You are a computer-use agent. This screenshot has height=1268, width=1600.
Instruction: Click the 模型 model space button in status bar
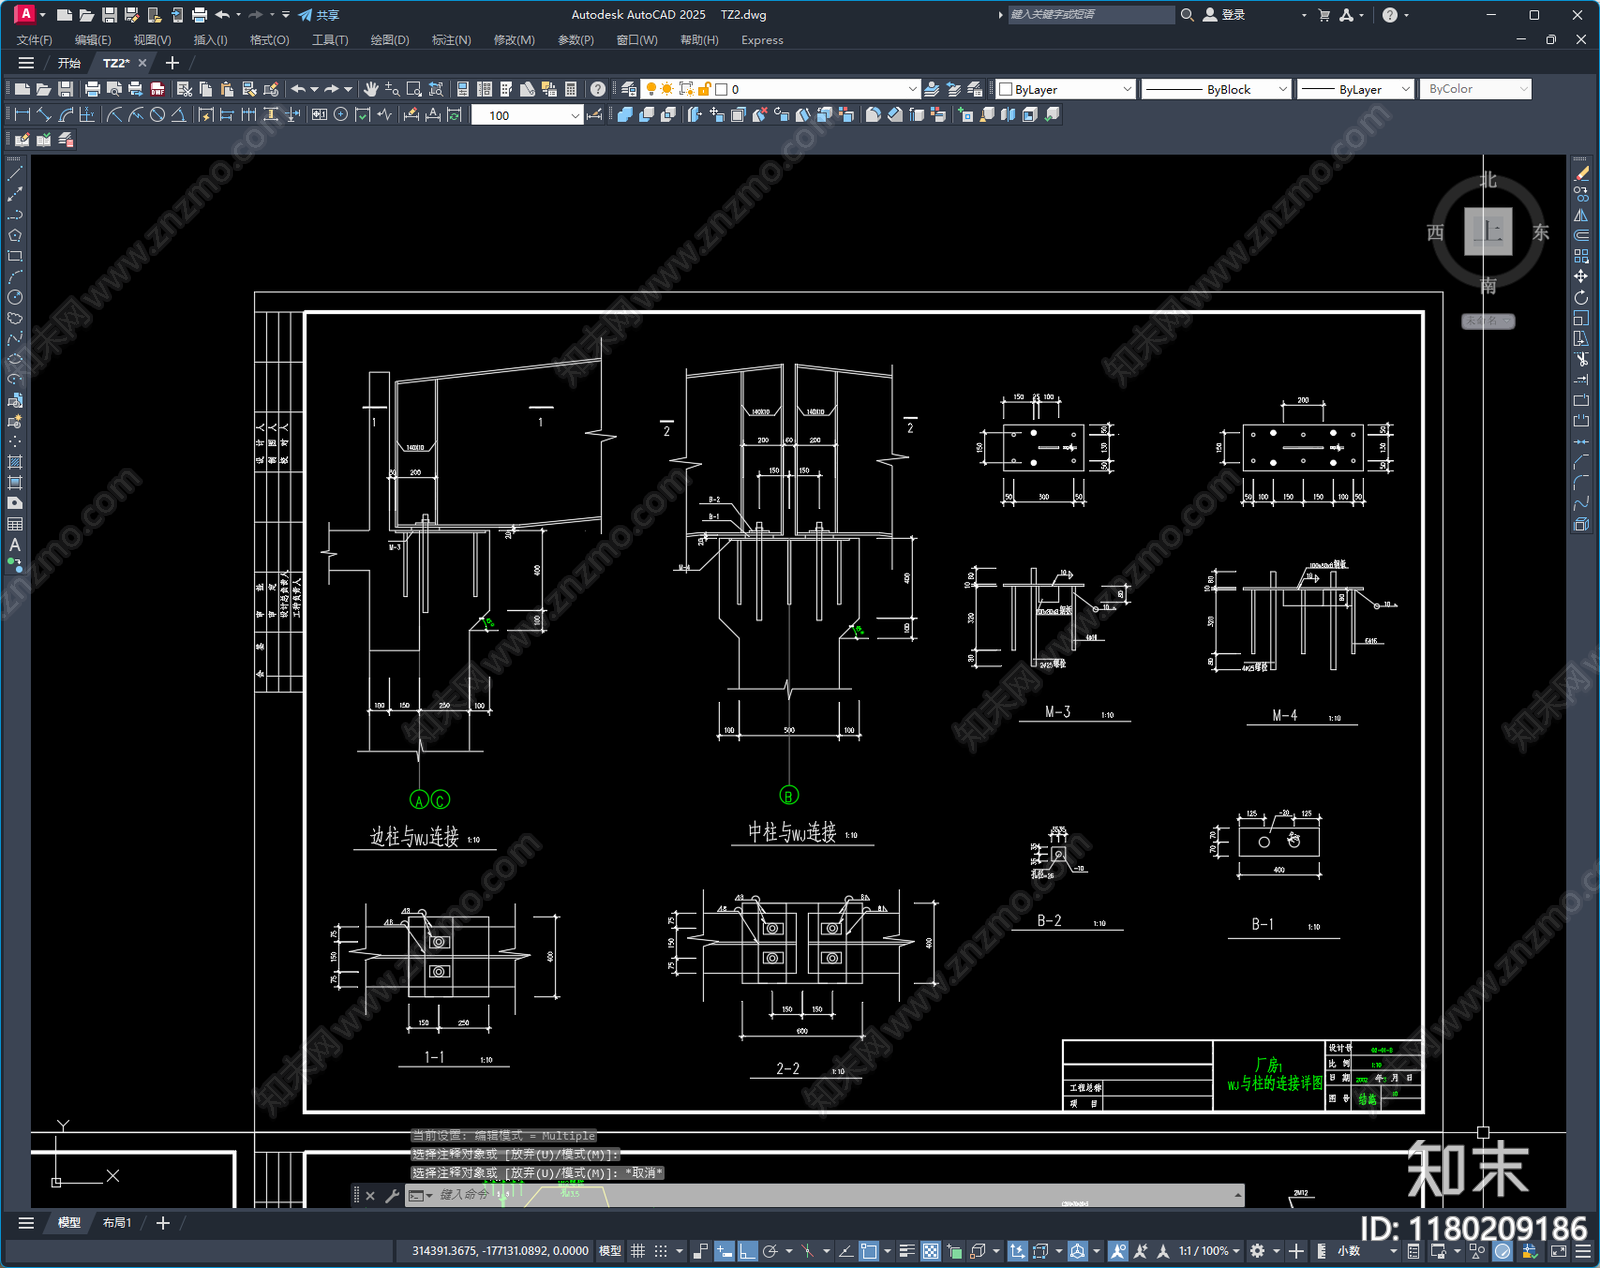click(x=610, y=1251)
